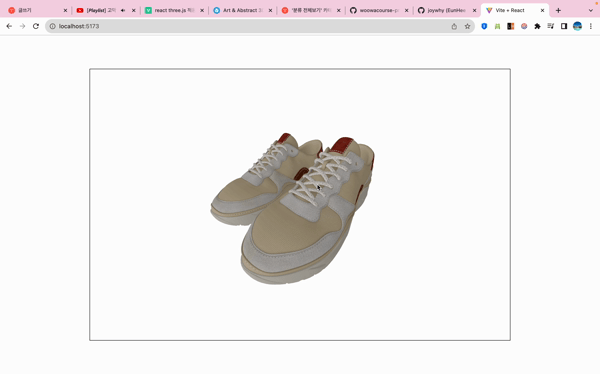Viewport: 600px width, 374px height.
Task: Share this page from the address bar
Action: point(454,26)
